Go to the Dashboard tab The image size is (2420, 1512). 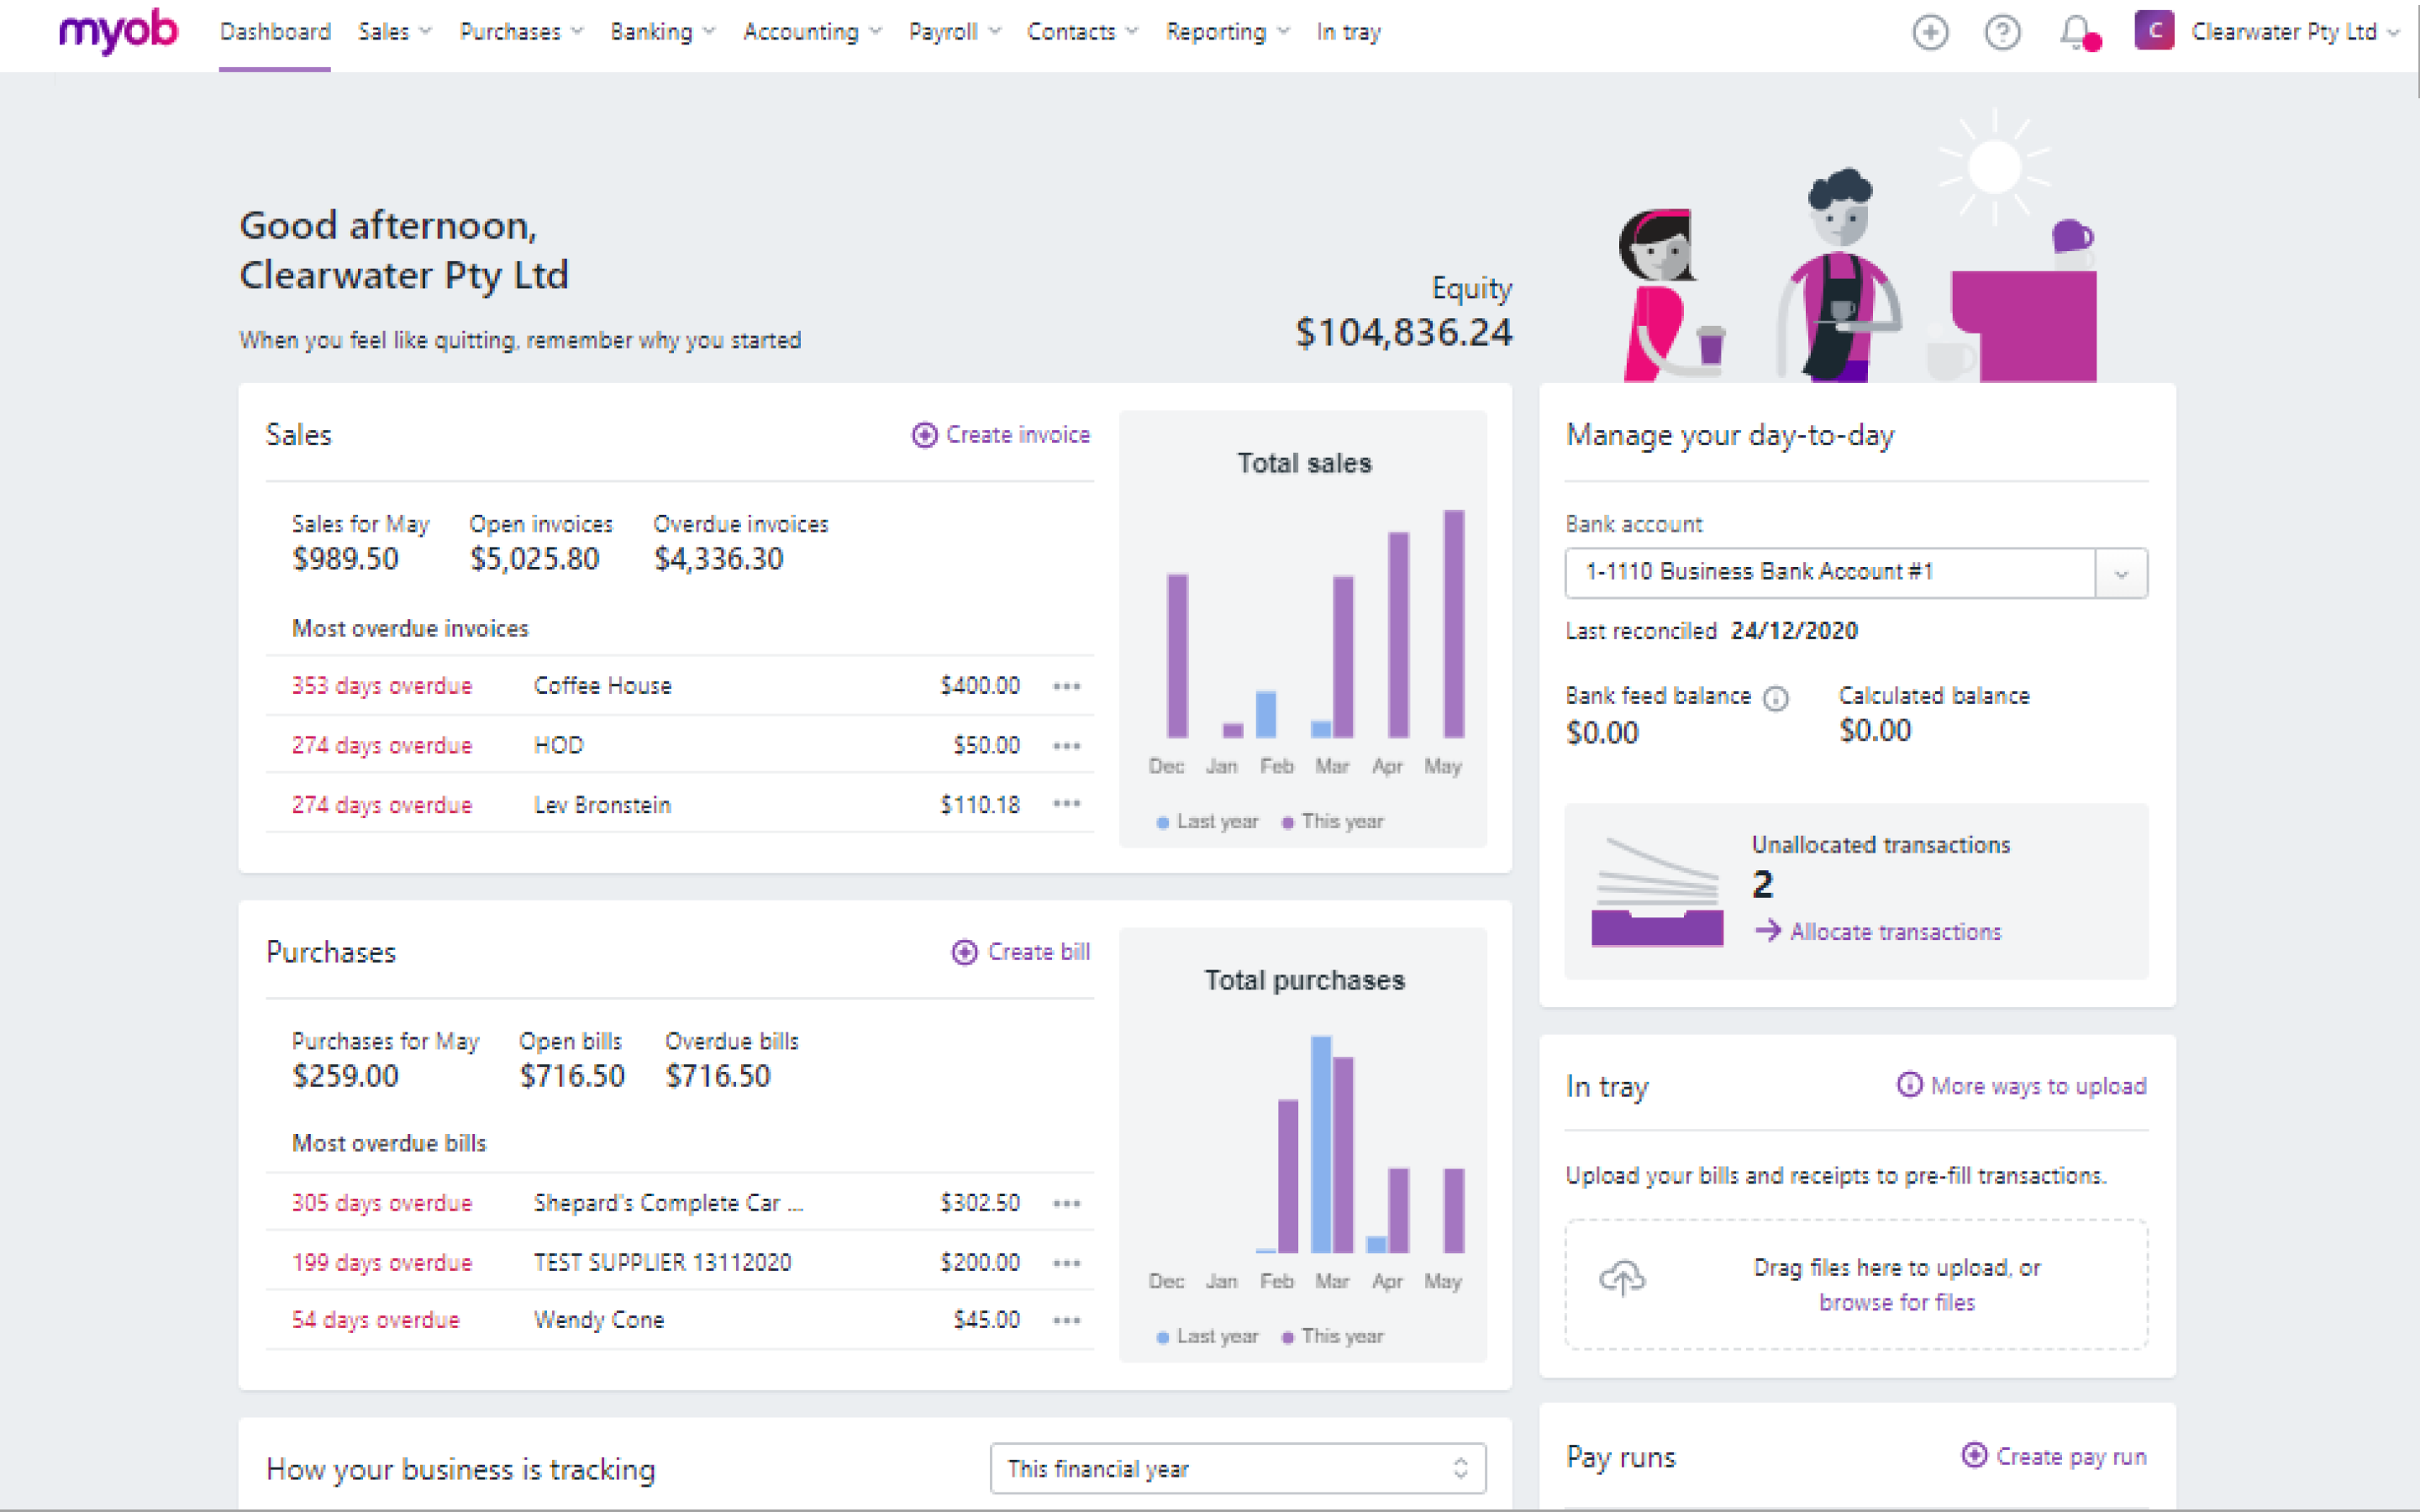pos(275,32)
